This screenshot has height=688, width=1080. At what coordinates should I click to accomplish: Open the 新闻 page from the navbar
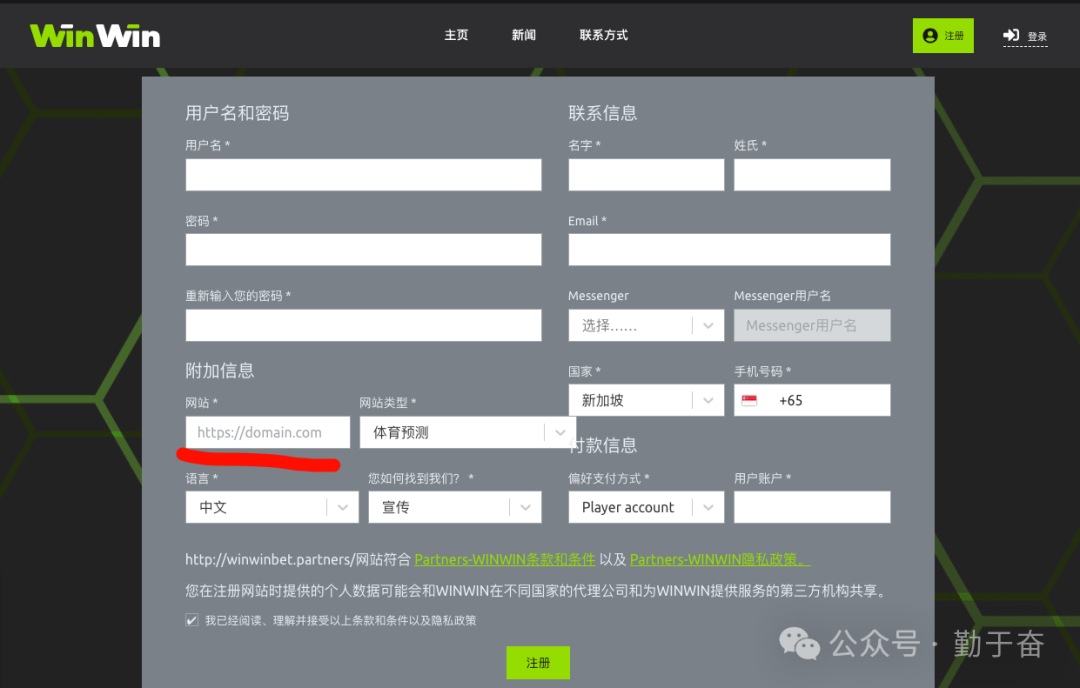point(524,35)
